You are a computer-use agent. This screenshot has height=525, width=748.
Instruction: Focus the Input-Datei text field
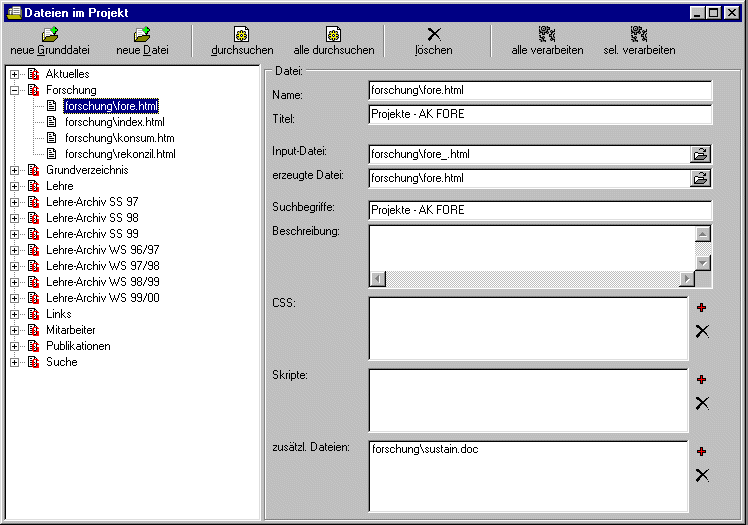click(530, 154)
